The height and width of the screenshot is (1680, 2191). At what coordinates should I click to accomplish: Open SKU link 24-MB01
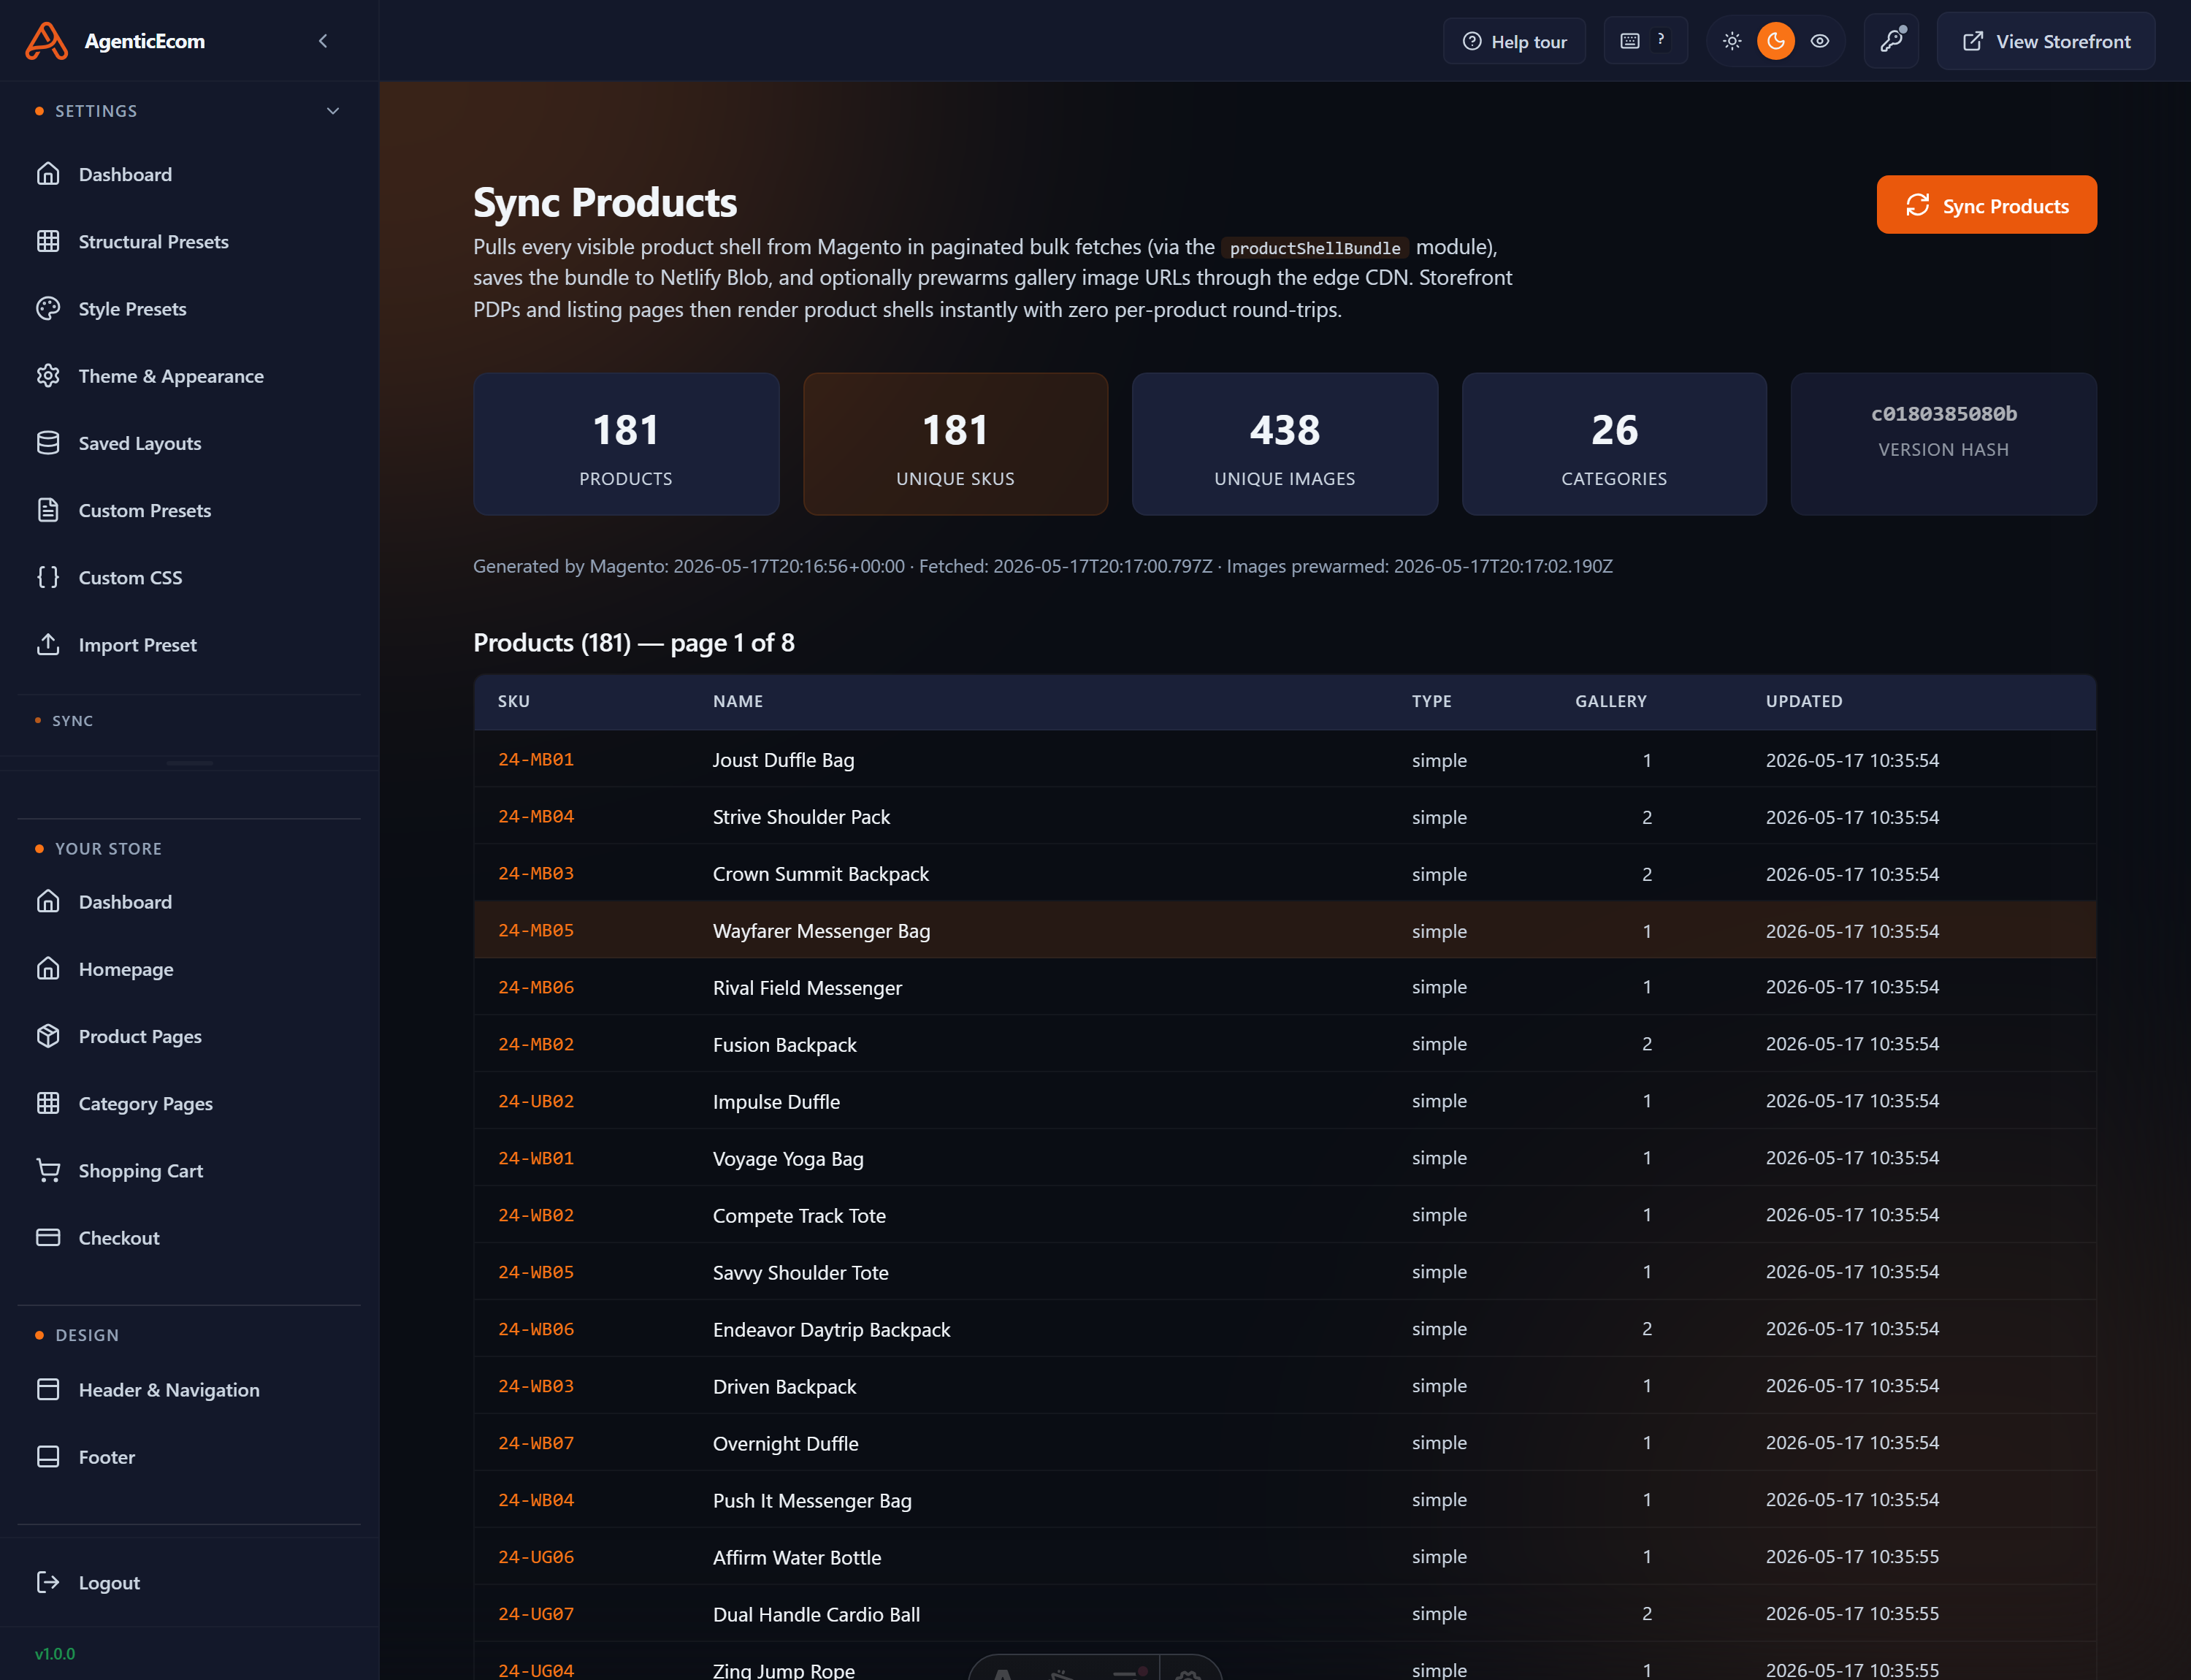click(x=536, y=759)
